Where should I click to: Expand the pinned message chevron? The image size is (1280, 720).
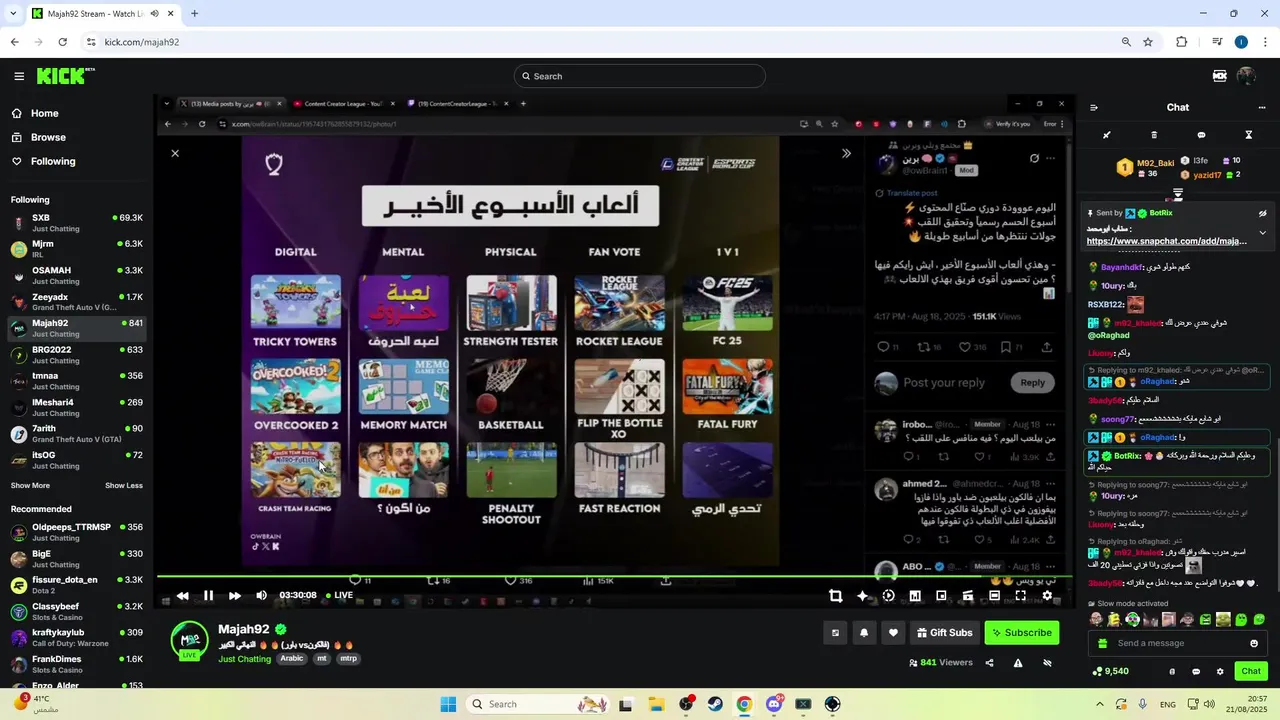(x=1262, y=233)
